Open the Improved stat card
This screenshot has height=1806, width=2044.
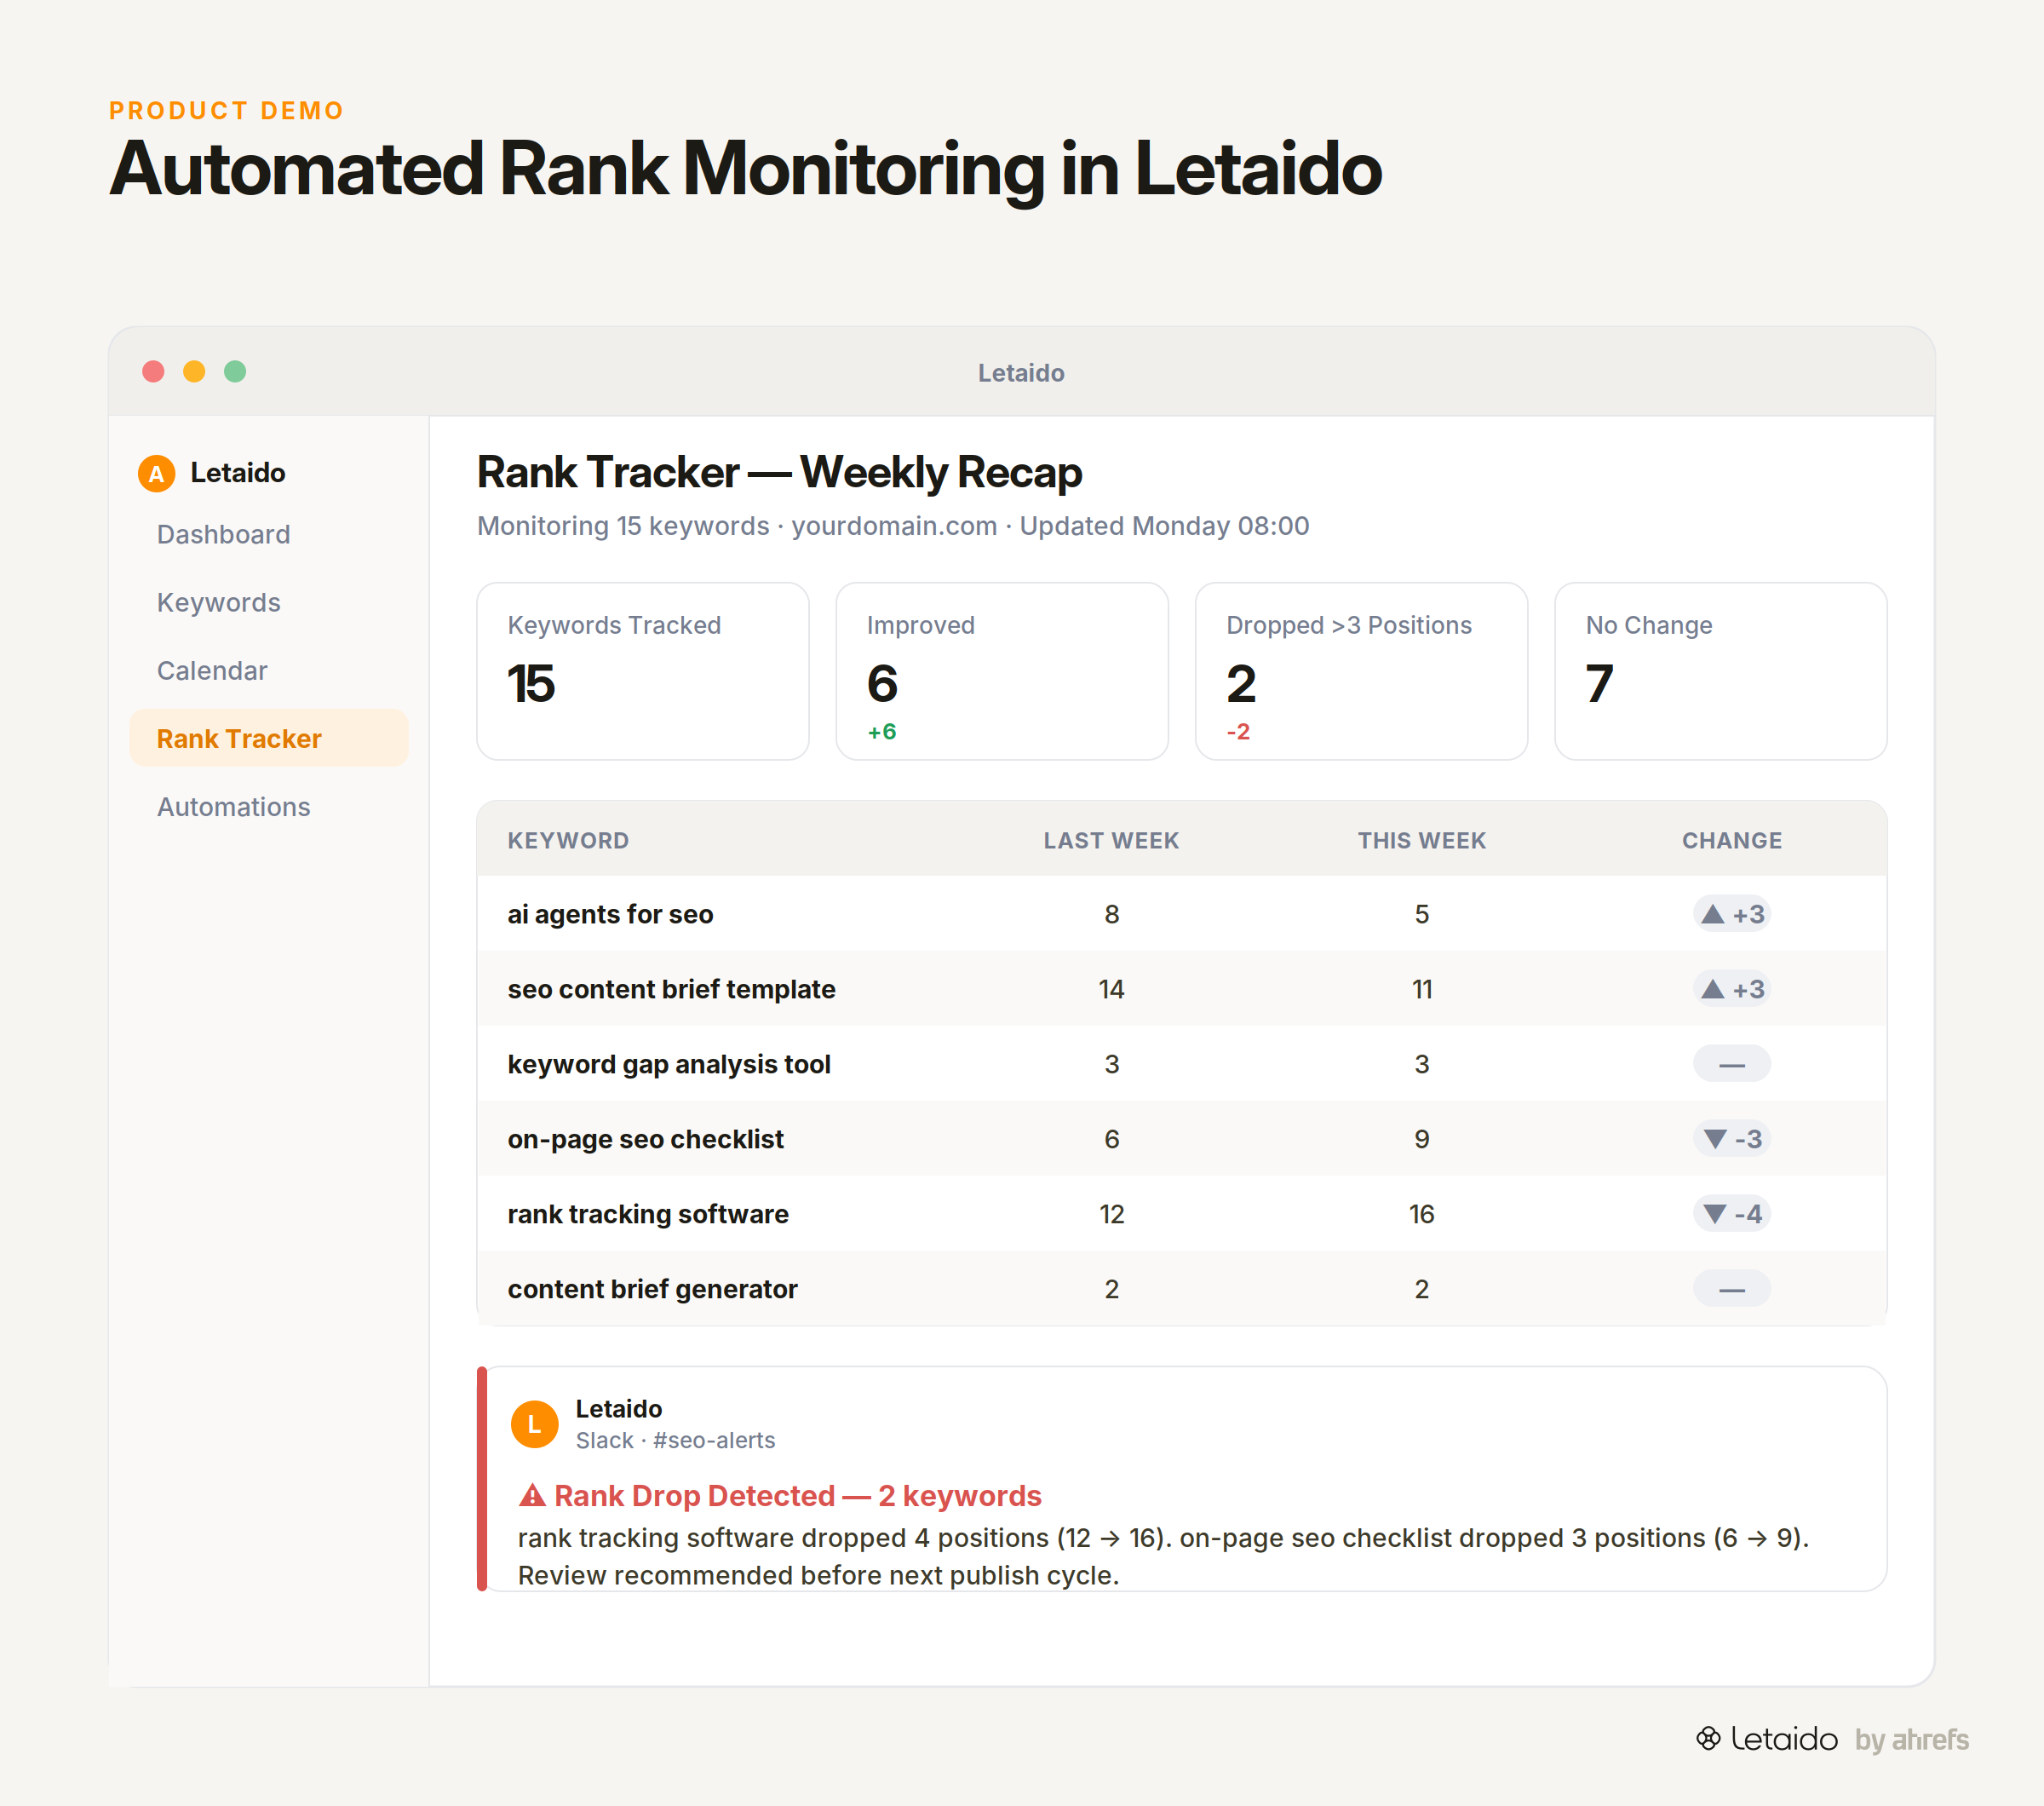point(1002,671)
